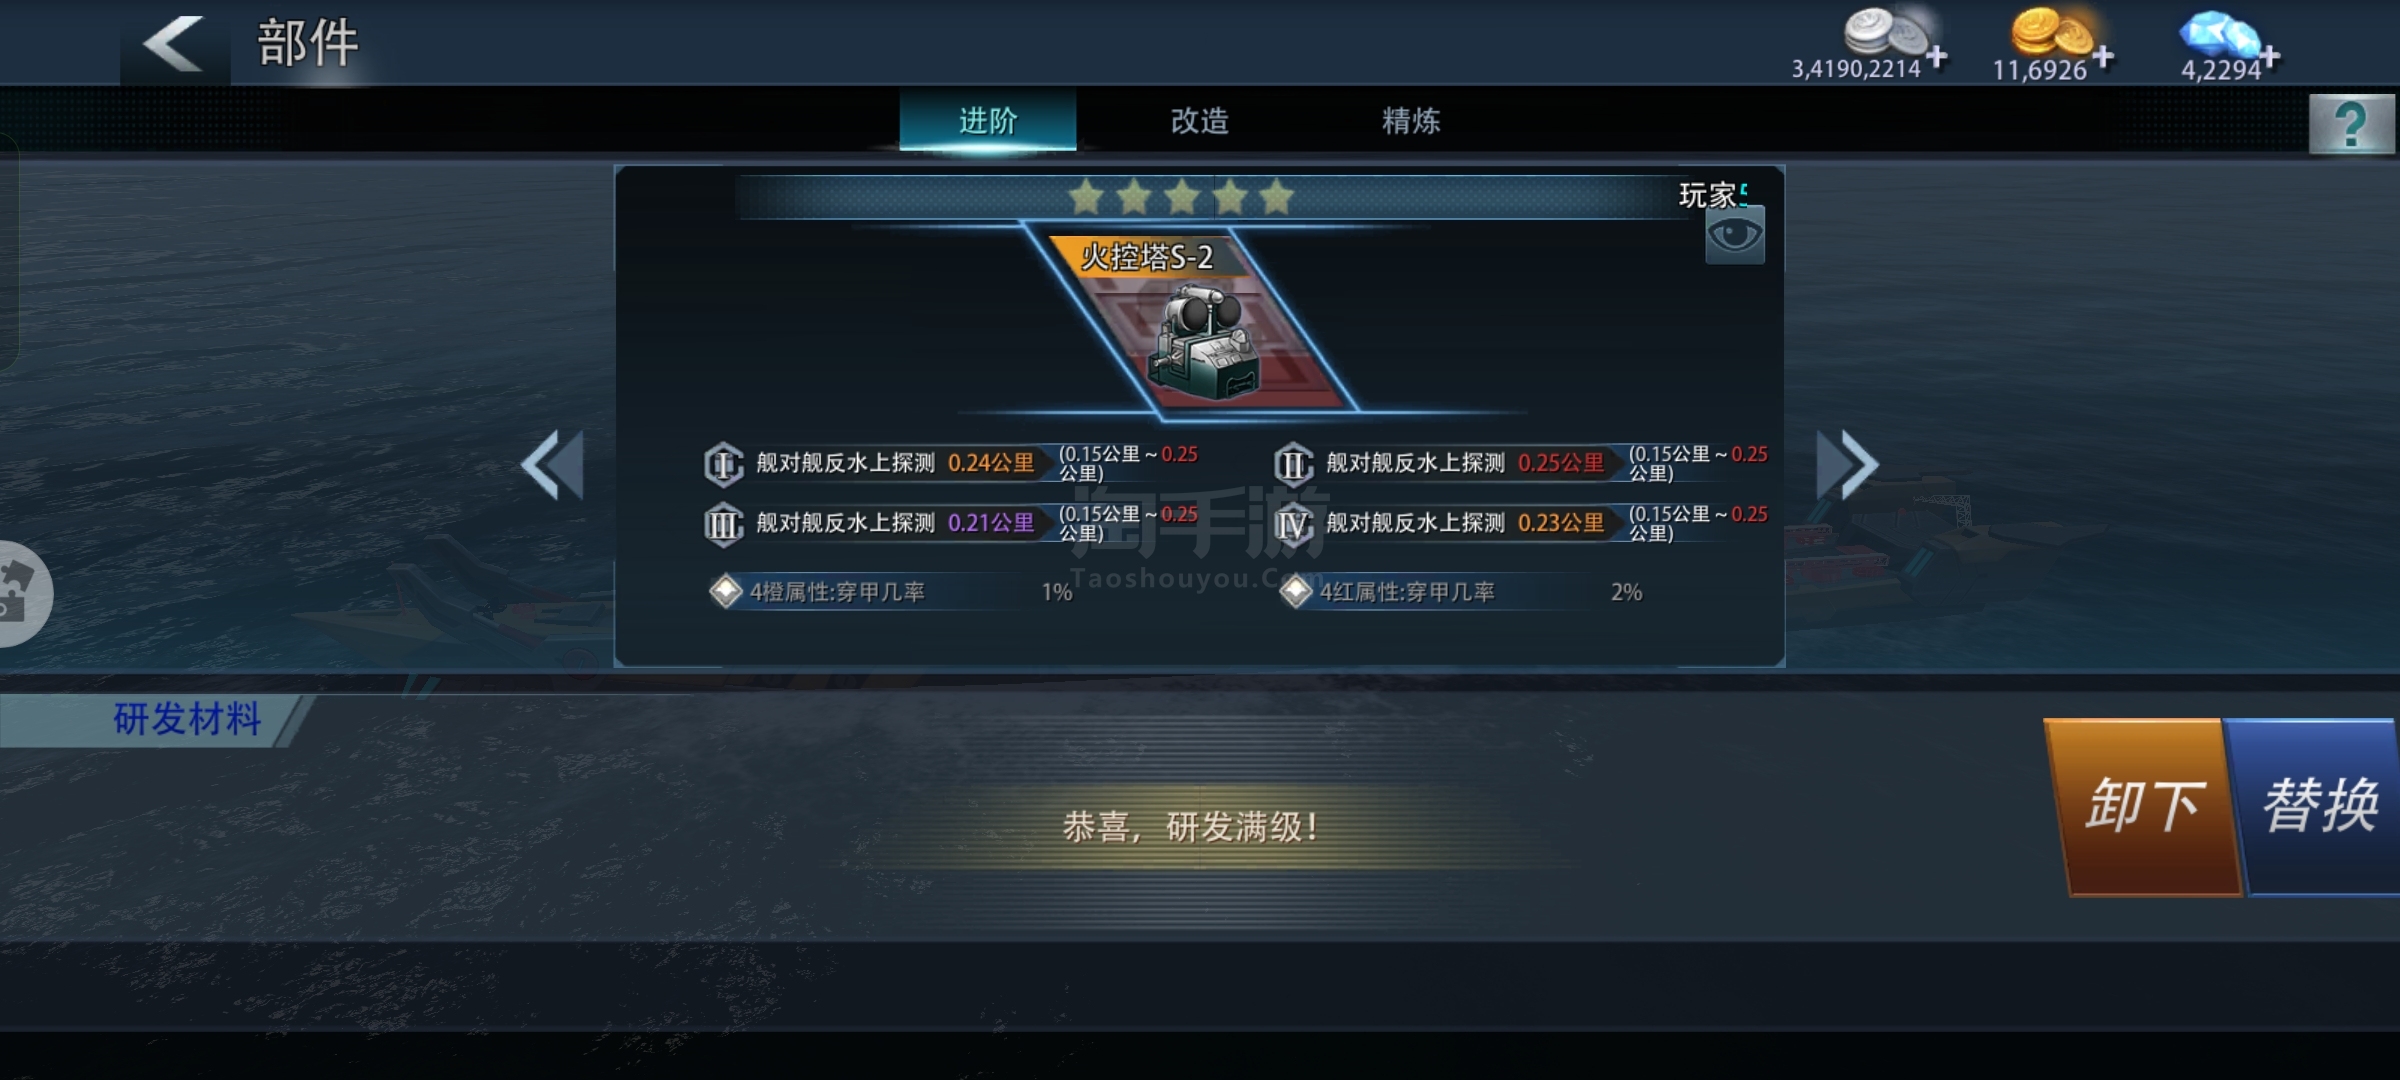
Task: Add gold coins via plus icon
Action: pos(2104,56)
